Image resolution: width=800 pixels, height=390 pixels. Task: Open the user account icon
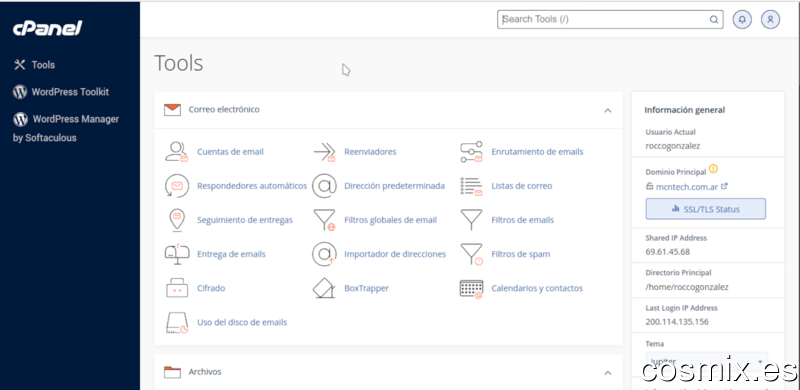770,20
